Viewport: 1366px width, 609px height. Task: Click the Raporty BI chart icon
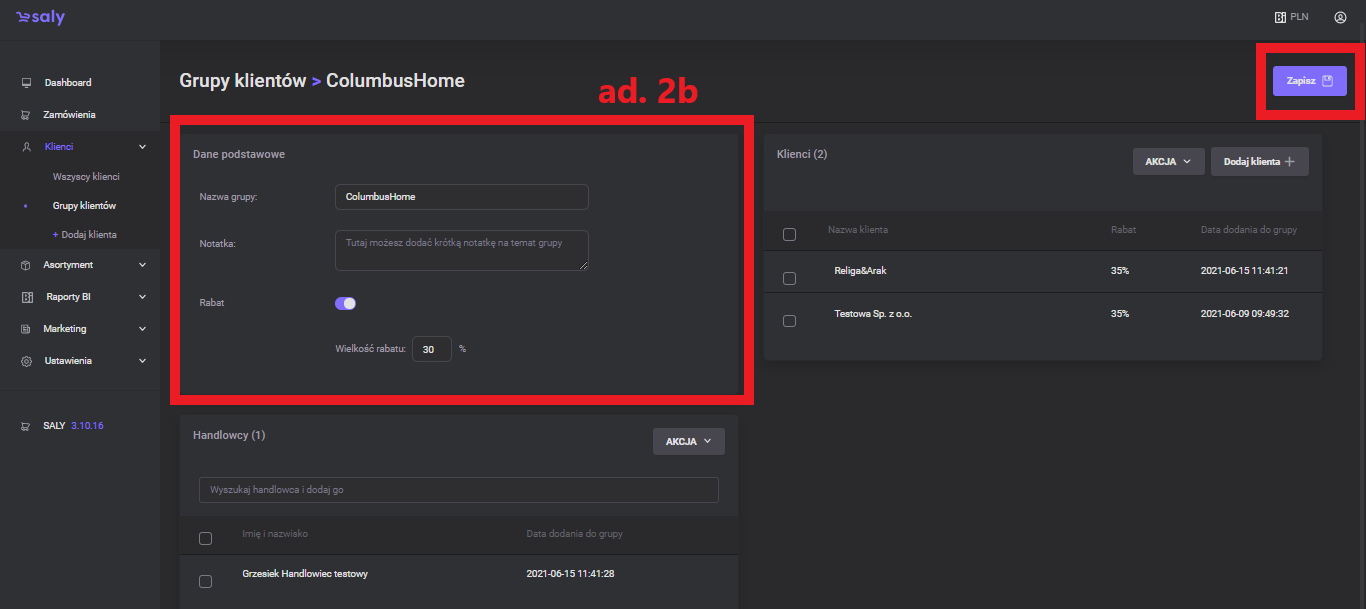[27, 297]
